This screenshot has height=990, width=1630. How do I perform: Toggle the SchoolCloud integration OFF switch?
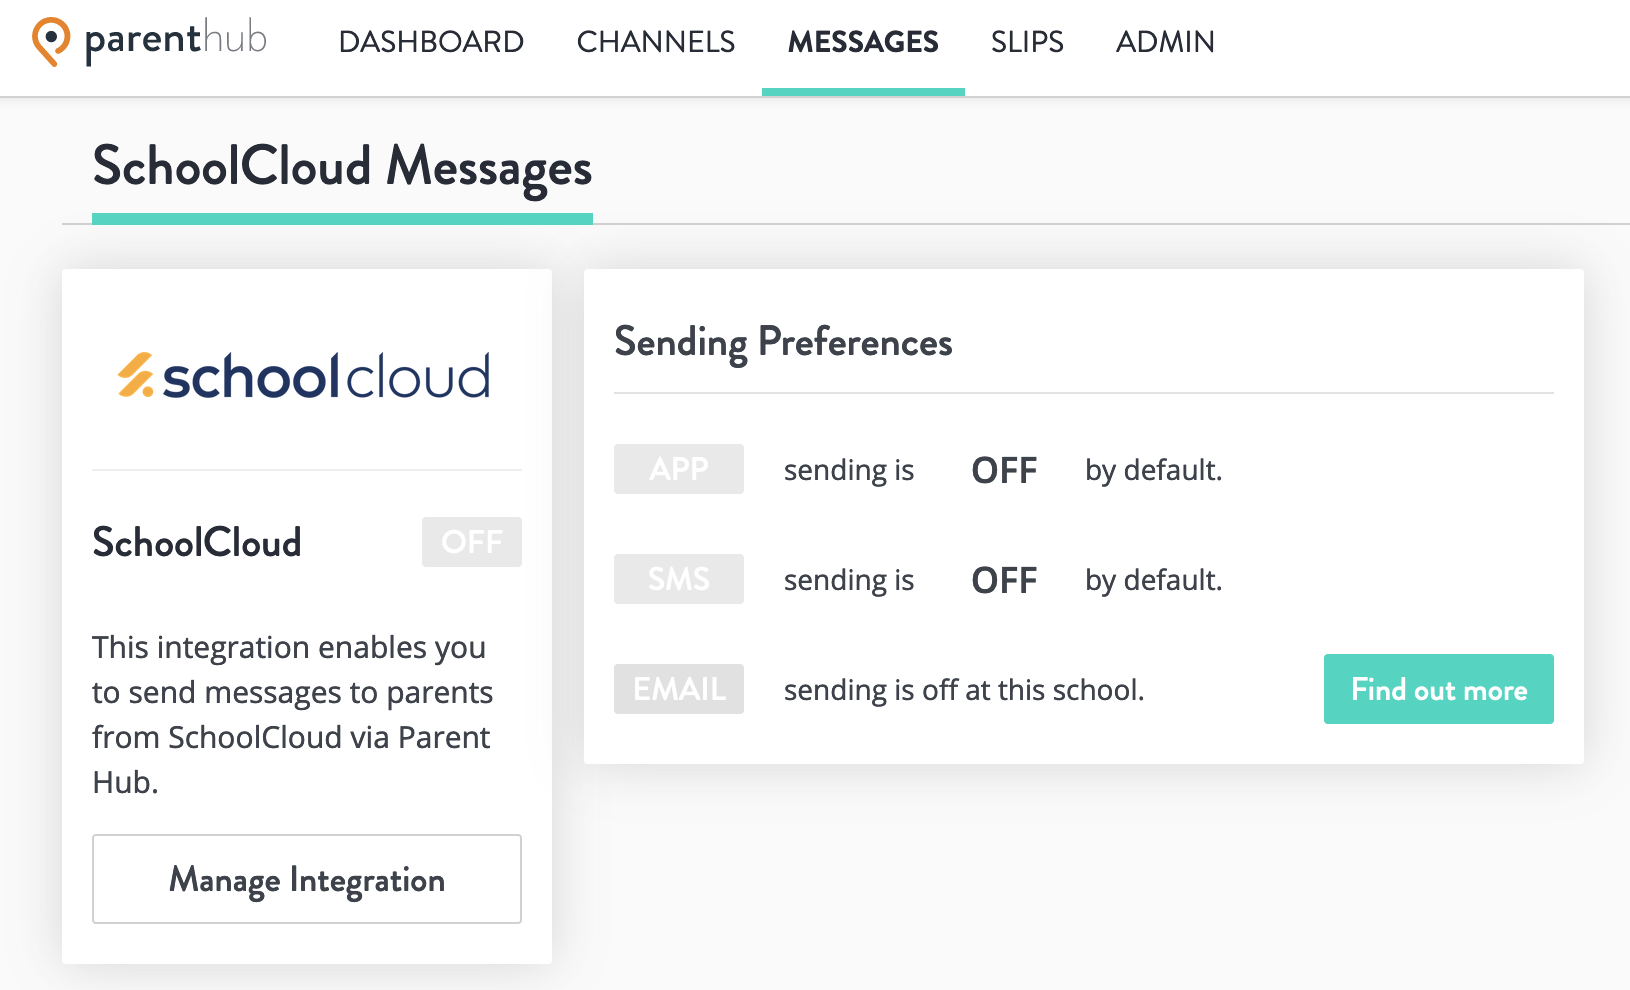coord(471,541)
